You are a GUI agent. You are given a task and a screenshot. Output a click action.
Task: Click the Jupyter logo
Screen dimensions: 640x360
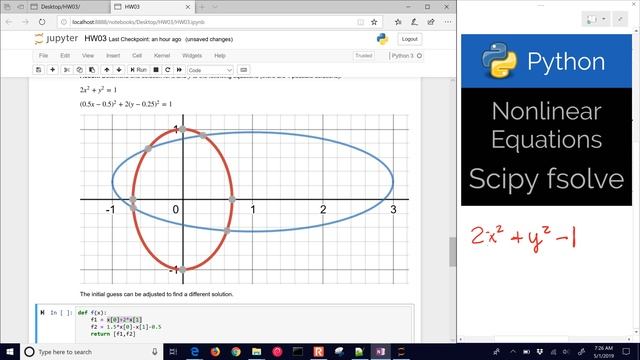coord(56,39)
